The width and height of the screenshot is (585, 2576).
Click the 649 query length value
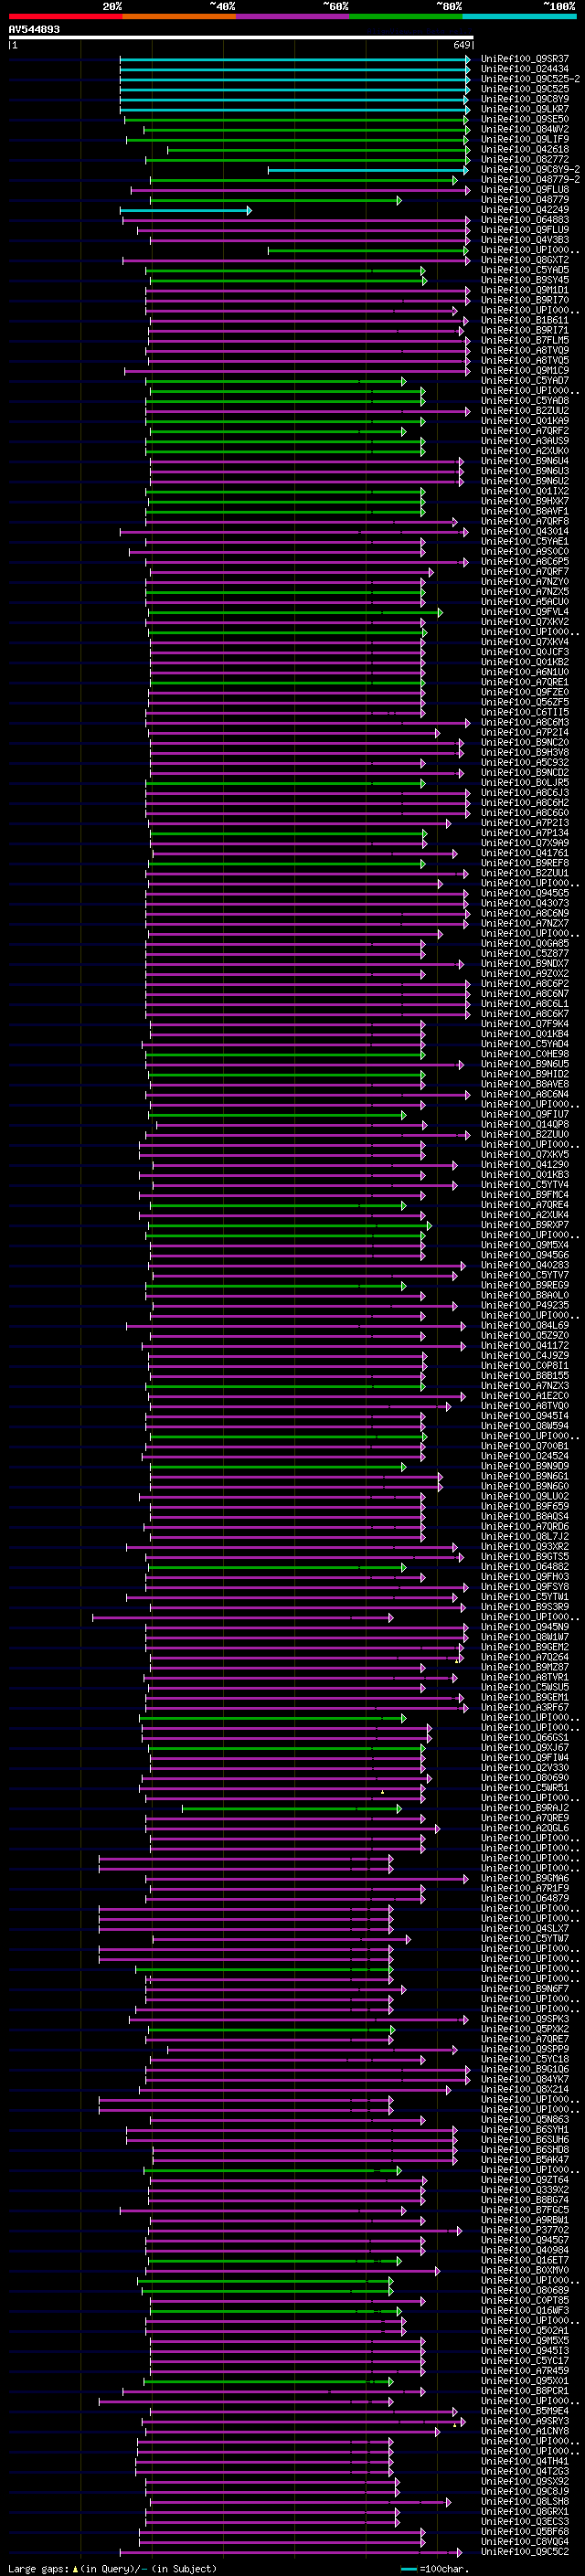[x=461, y=45]
